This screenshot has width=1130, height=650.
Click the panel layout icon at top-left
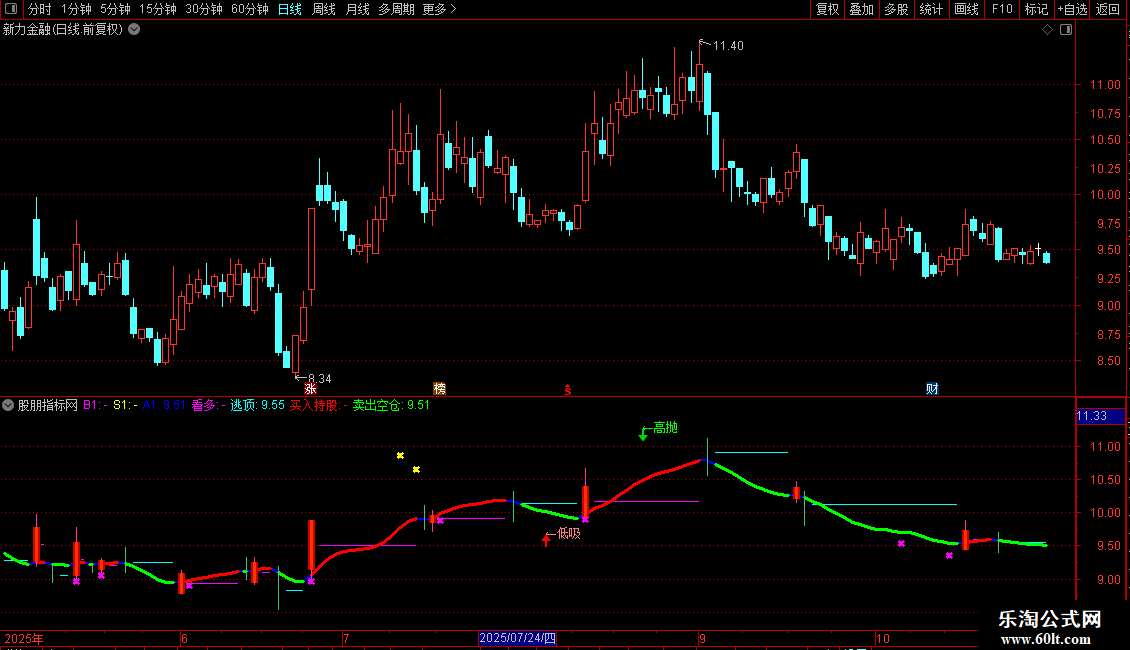click(x=11, y=9)
